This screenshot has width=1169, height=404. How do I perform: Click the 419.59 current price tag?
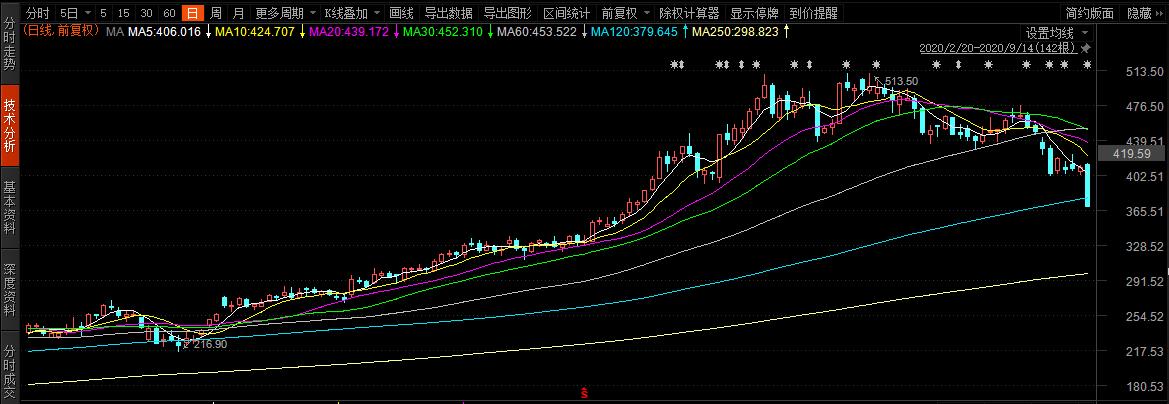pyautogui.click(x=1132, y=154)
